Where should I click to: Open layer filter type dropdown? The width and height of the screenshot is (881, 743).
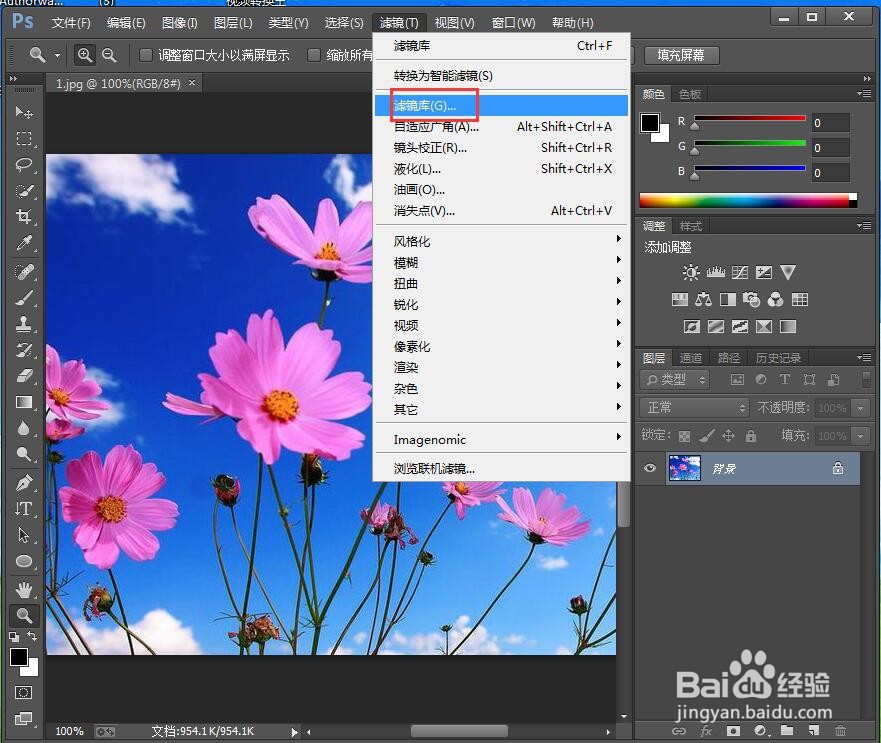(x=675, y=380)
